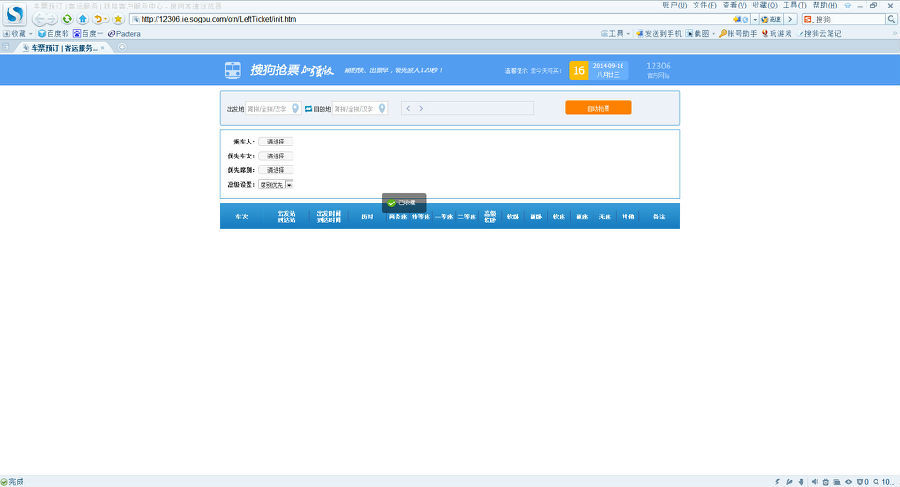Click the 12306 official site link
This screenshot has height=487, width=900.
(x=658, y=69)
